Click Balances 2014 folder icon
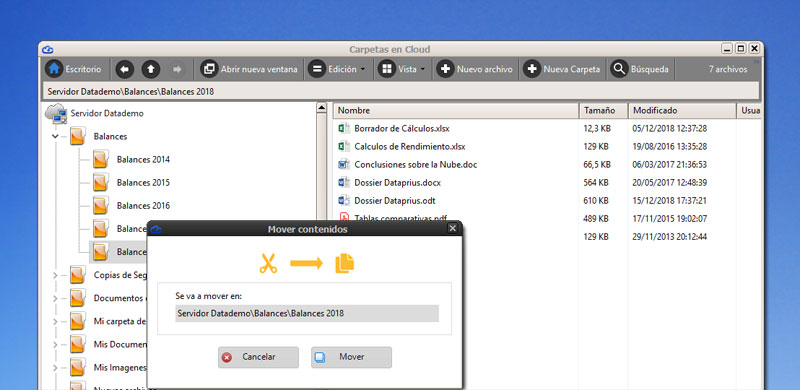This screenshot has width=800, height=390. click(x=101, y=159)
